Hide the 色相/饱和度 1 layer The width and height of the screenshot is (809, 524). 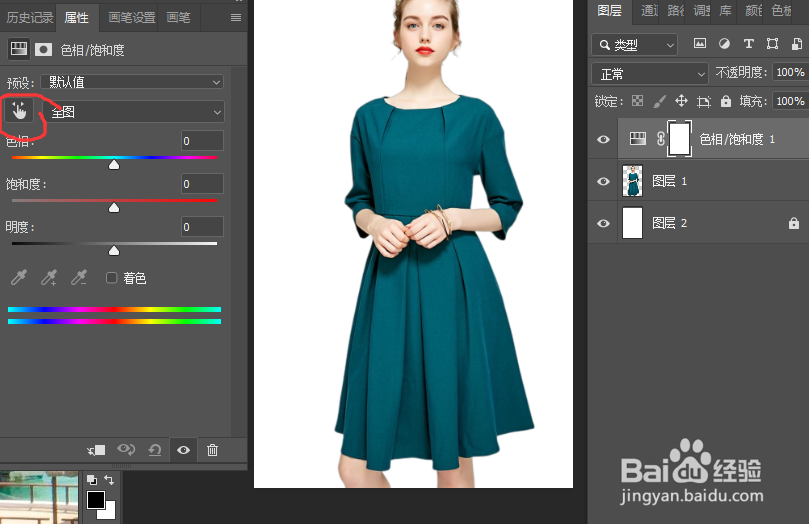(x=603, y=139)
